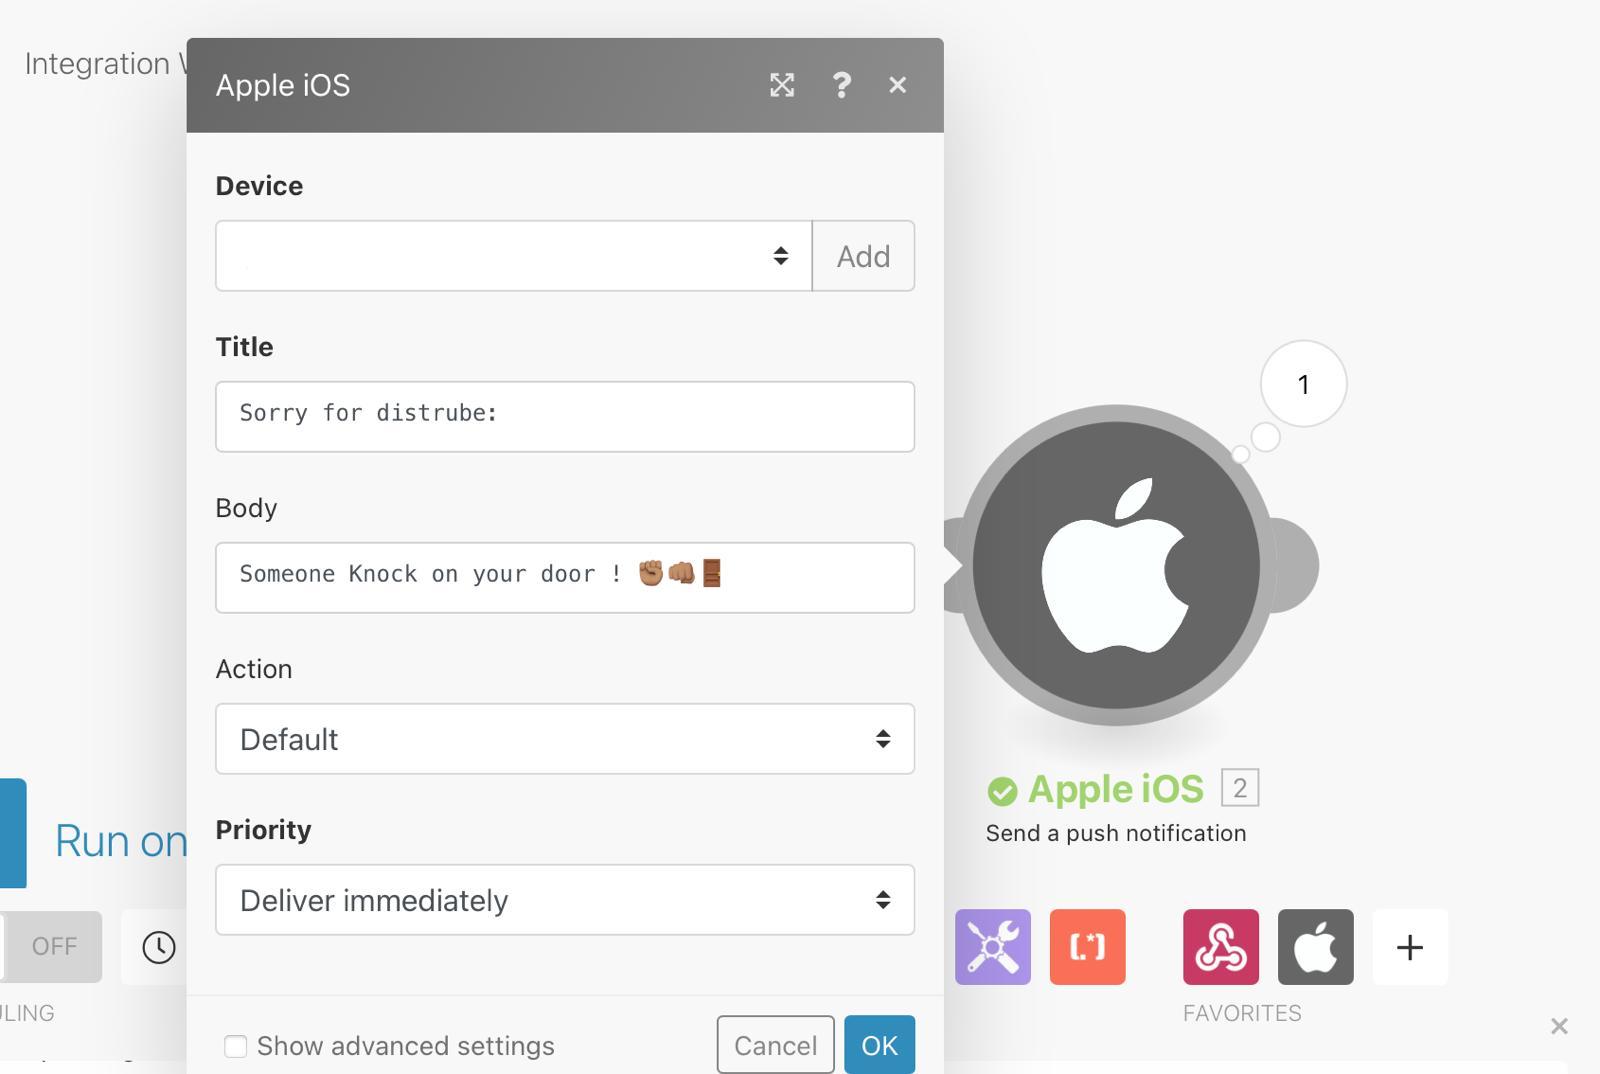The height and width of the screenshot is (1074, 1600).
Task: Open the orange JSON-style bracket module icon
Action: [1088, 947]
